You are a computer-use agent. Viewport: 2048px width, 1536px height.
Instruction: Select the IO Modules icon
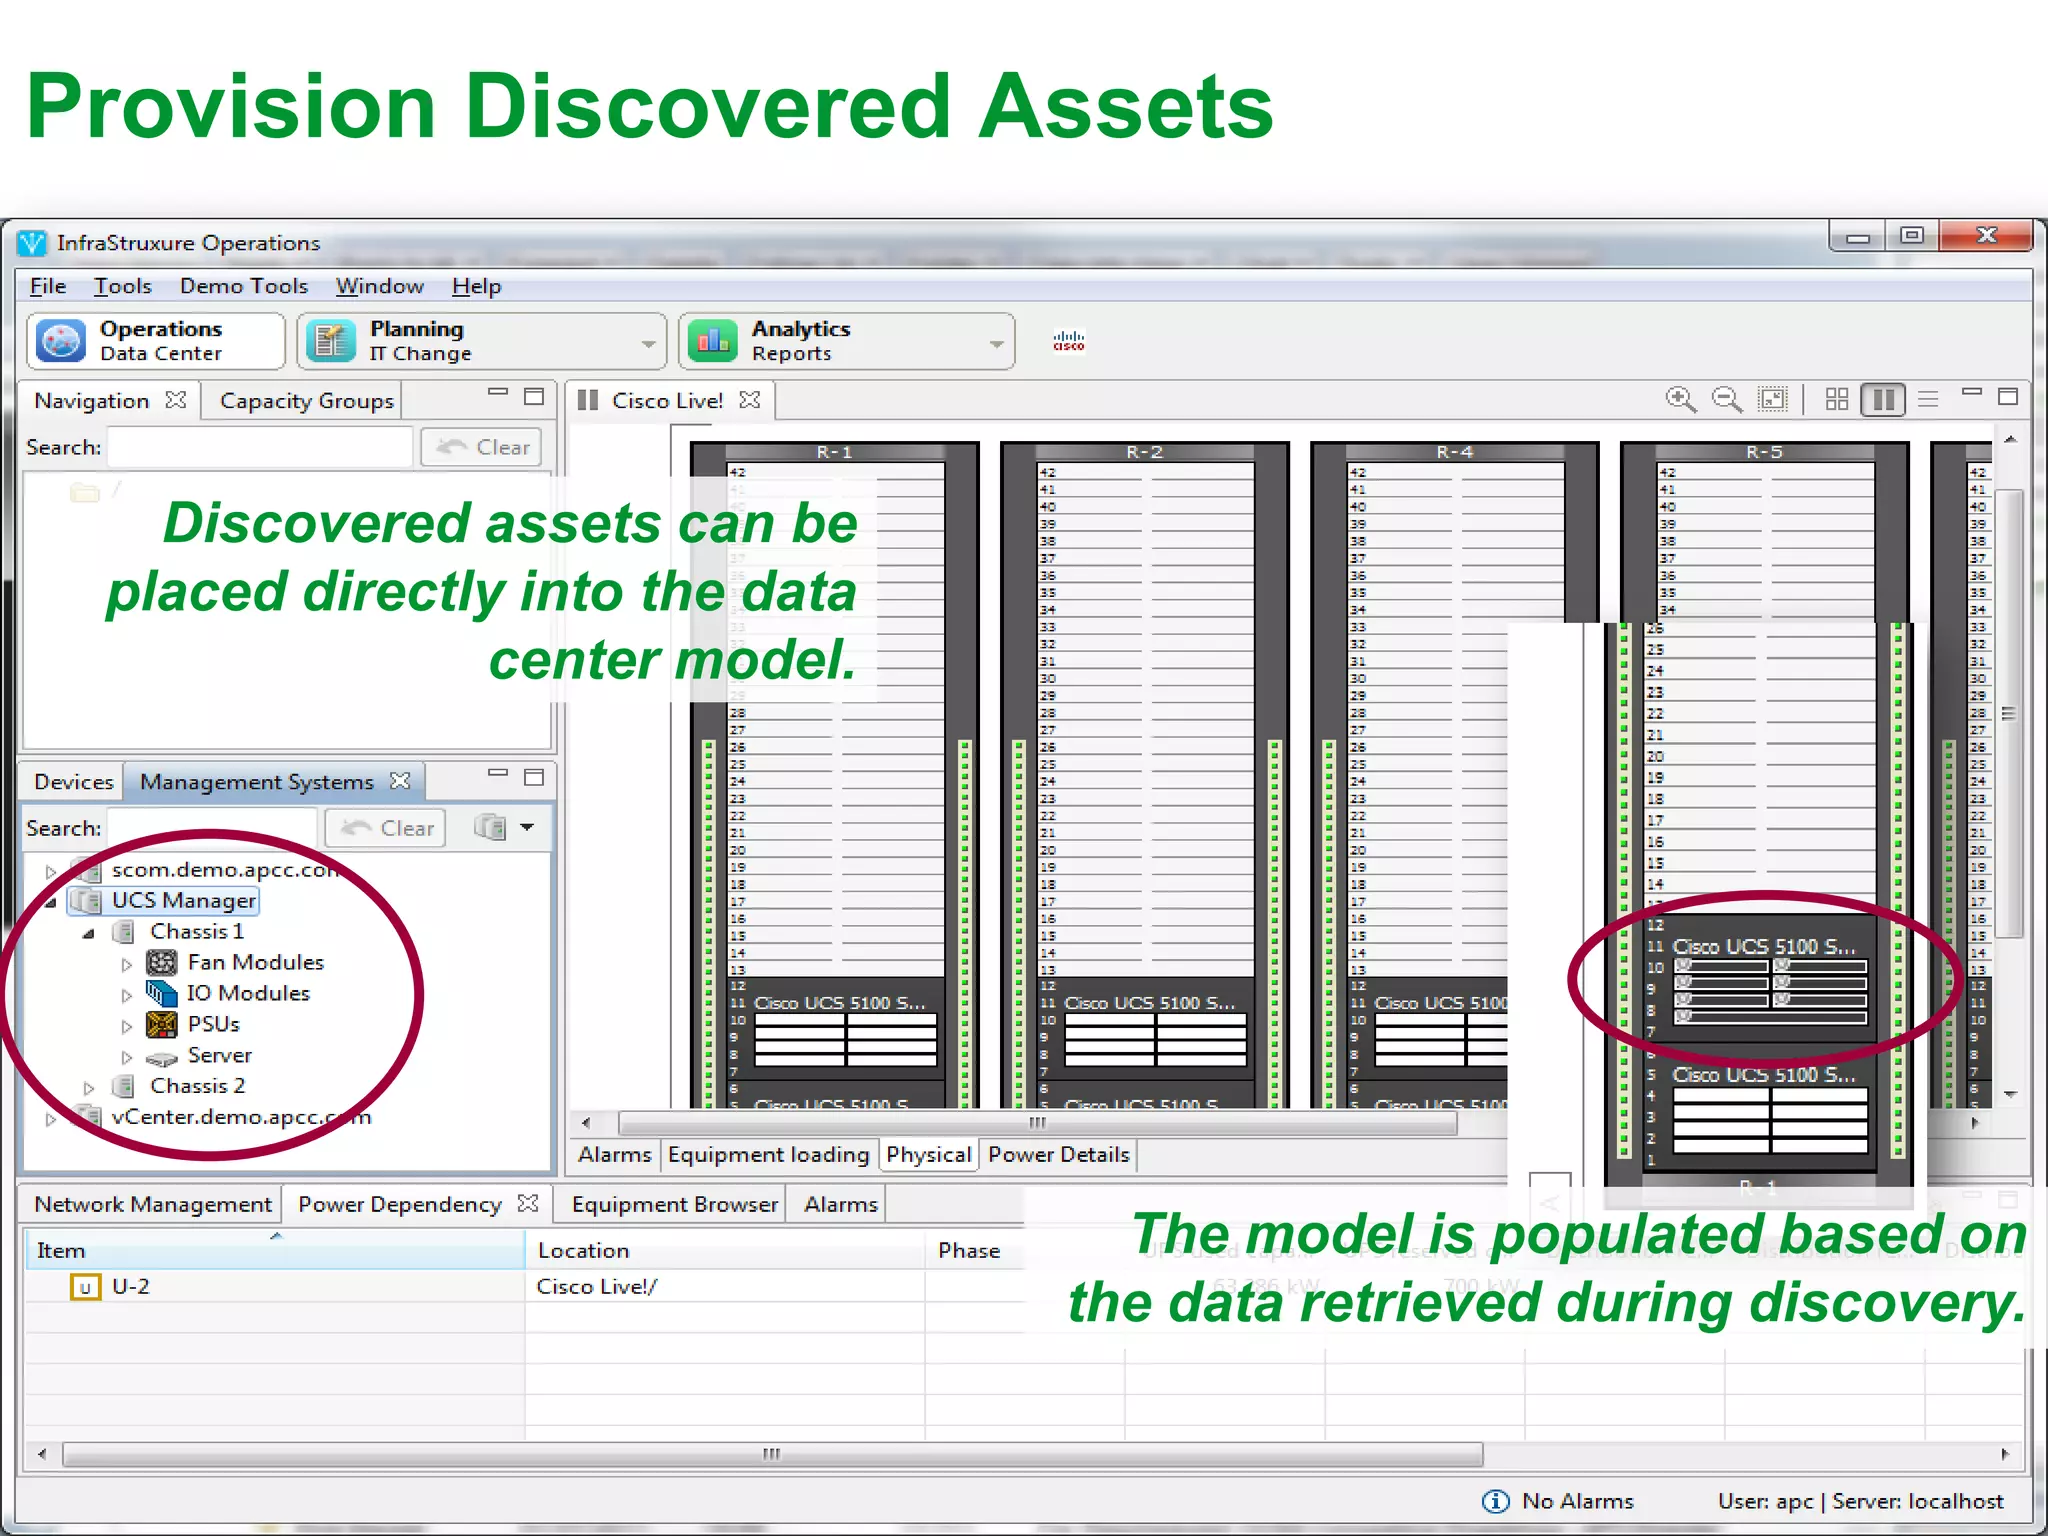point(161,994)
